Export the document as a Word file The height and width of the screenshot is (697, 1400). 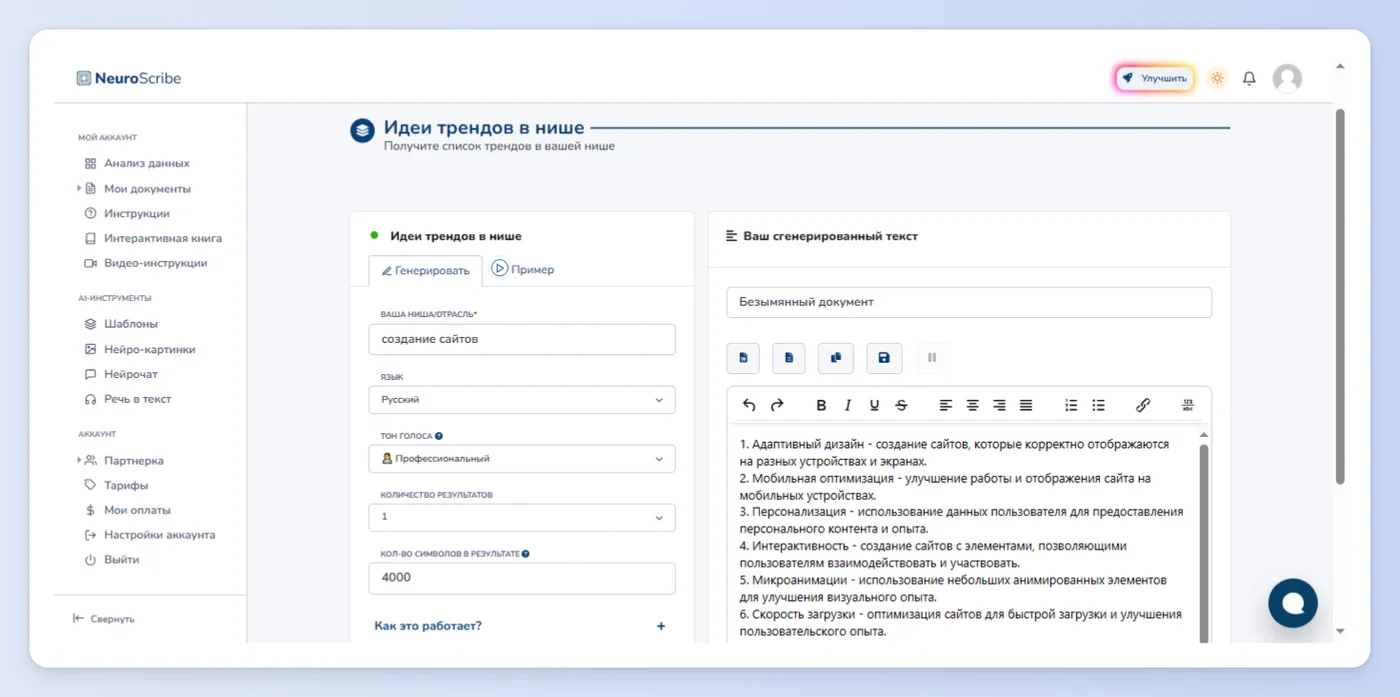coord(743,358)
